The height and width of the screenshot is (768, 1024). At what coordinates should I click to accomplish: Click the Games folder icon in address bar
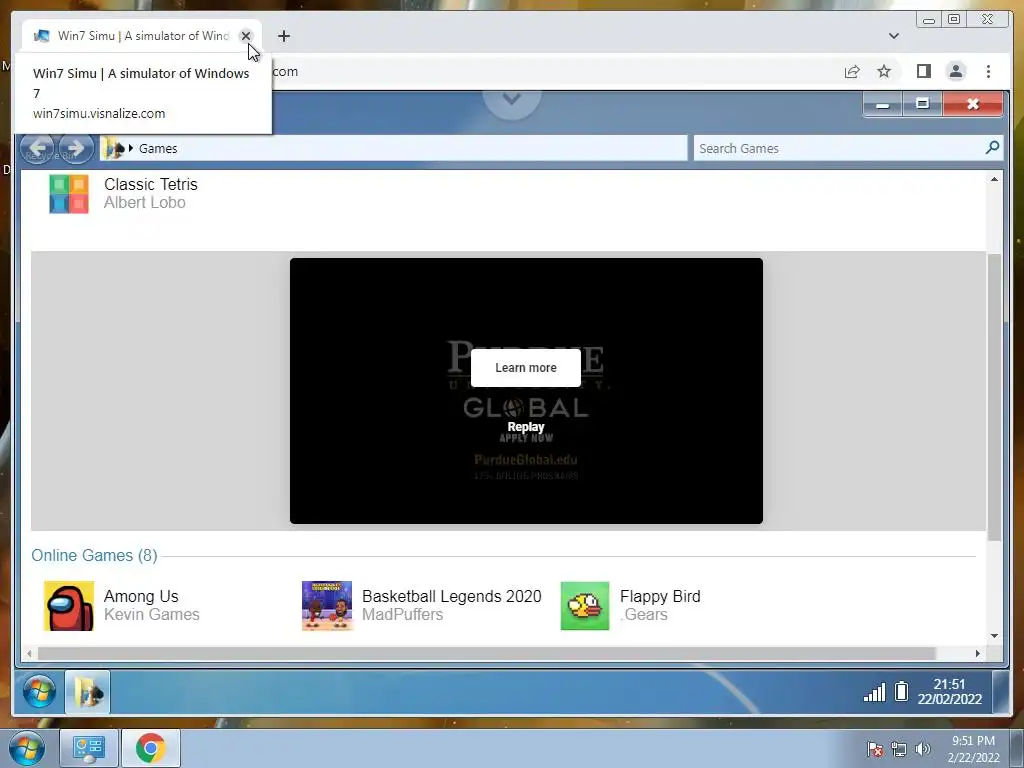tap(115, 149)
